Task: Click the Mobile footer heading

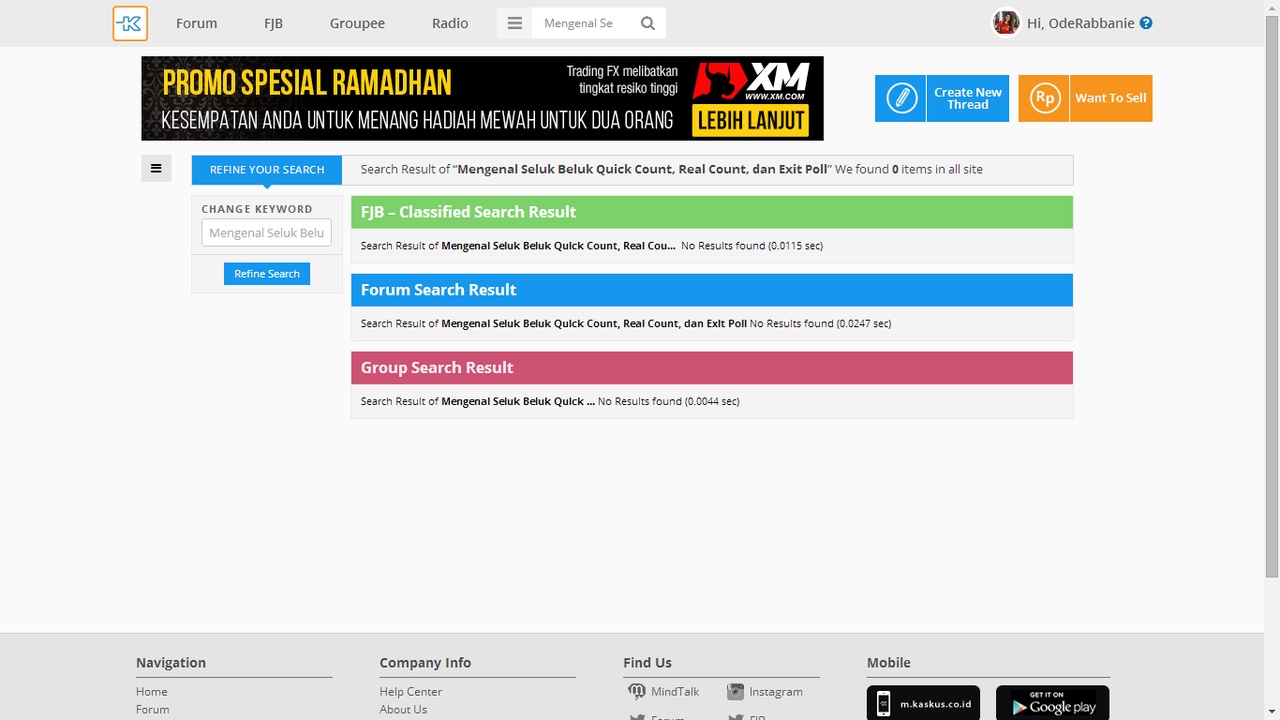Action: 889,663
